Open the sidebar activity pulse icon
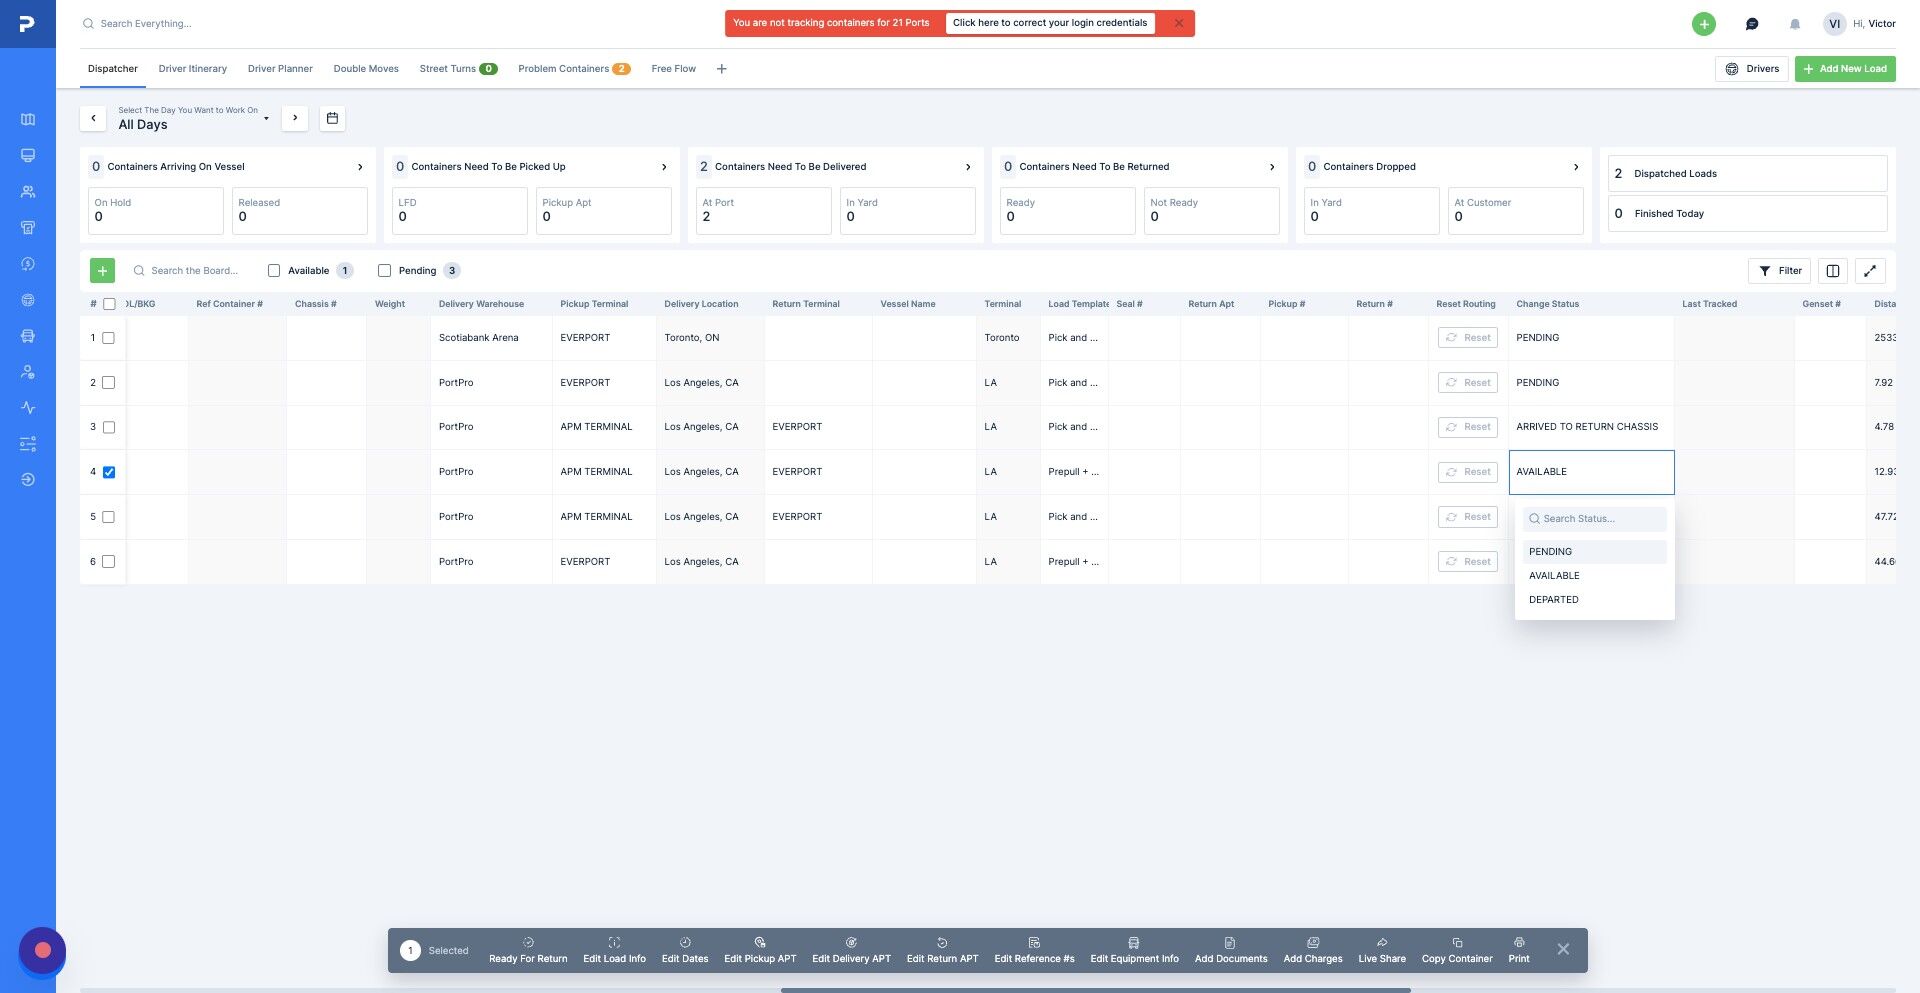This screenshot has width=1920, height=993. [28, 408]
